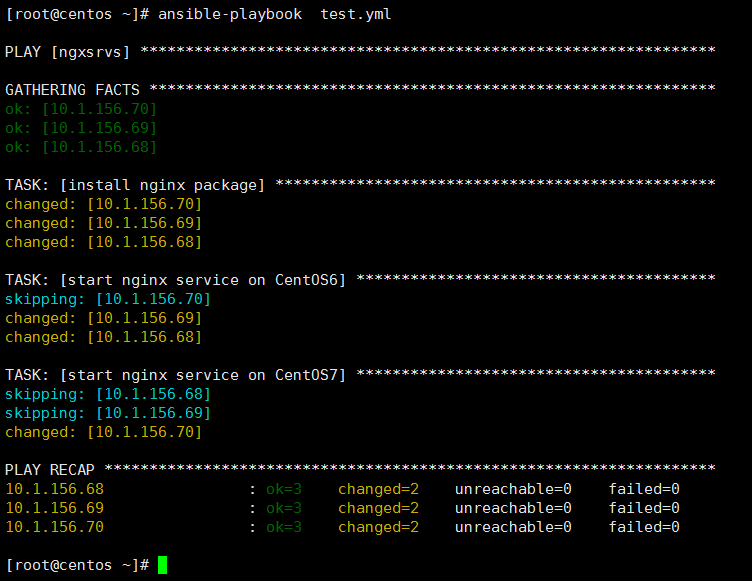Click ok: [10.1.156.68] under gathering facts

(81, 147)
